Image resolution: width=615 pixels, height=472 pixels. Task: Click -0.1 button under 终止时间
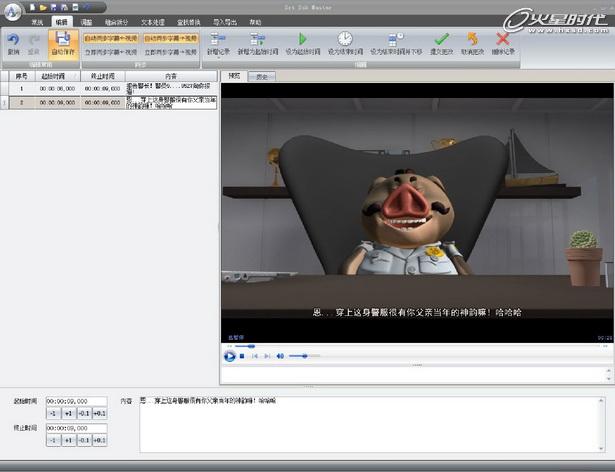[84, 441]
